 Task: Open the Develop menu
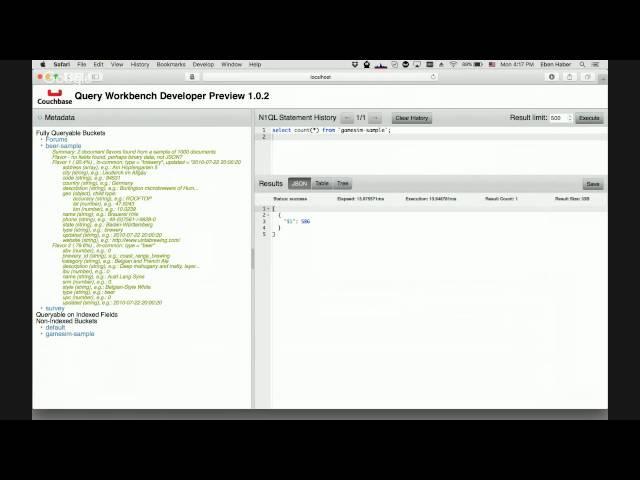pos(203,64)
